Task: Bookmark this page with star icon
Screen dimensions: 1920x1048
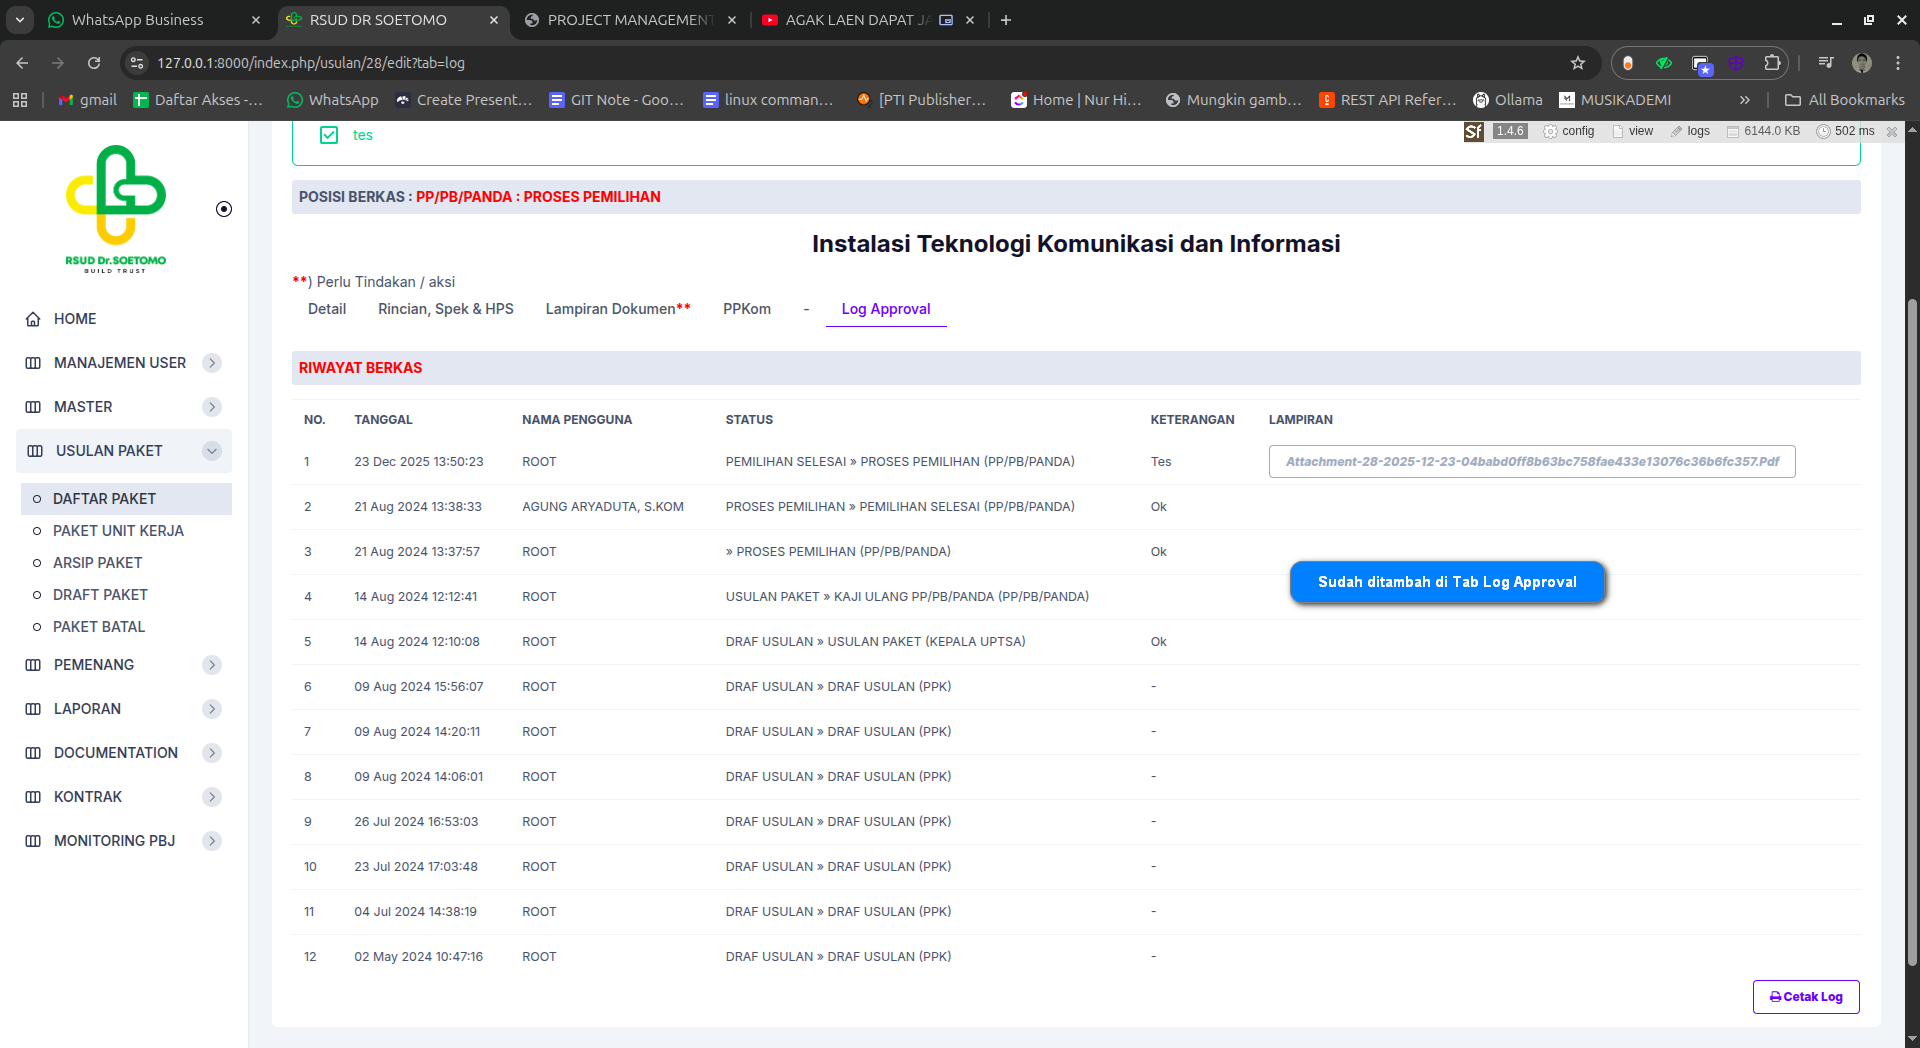Action: (x=1578, y=63)
